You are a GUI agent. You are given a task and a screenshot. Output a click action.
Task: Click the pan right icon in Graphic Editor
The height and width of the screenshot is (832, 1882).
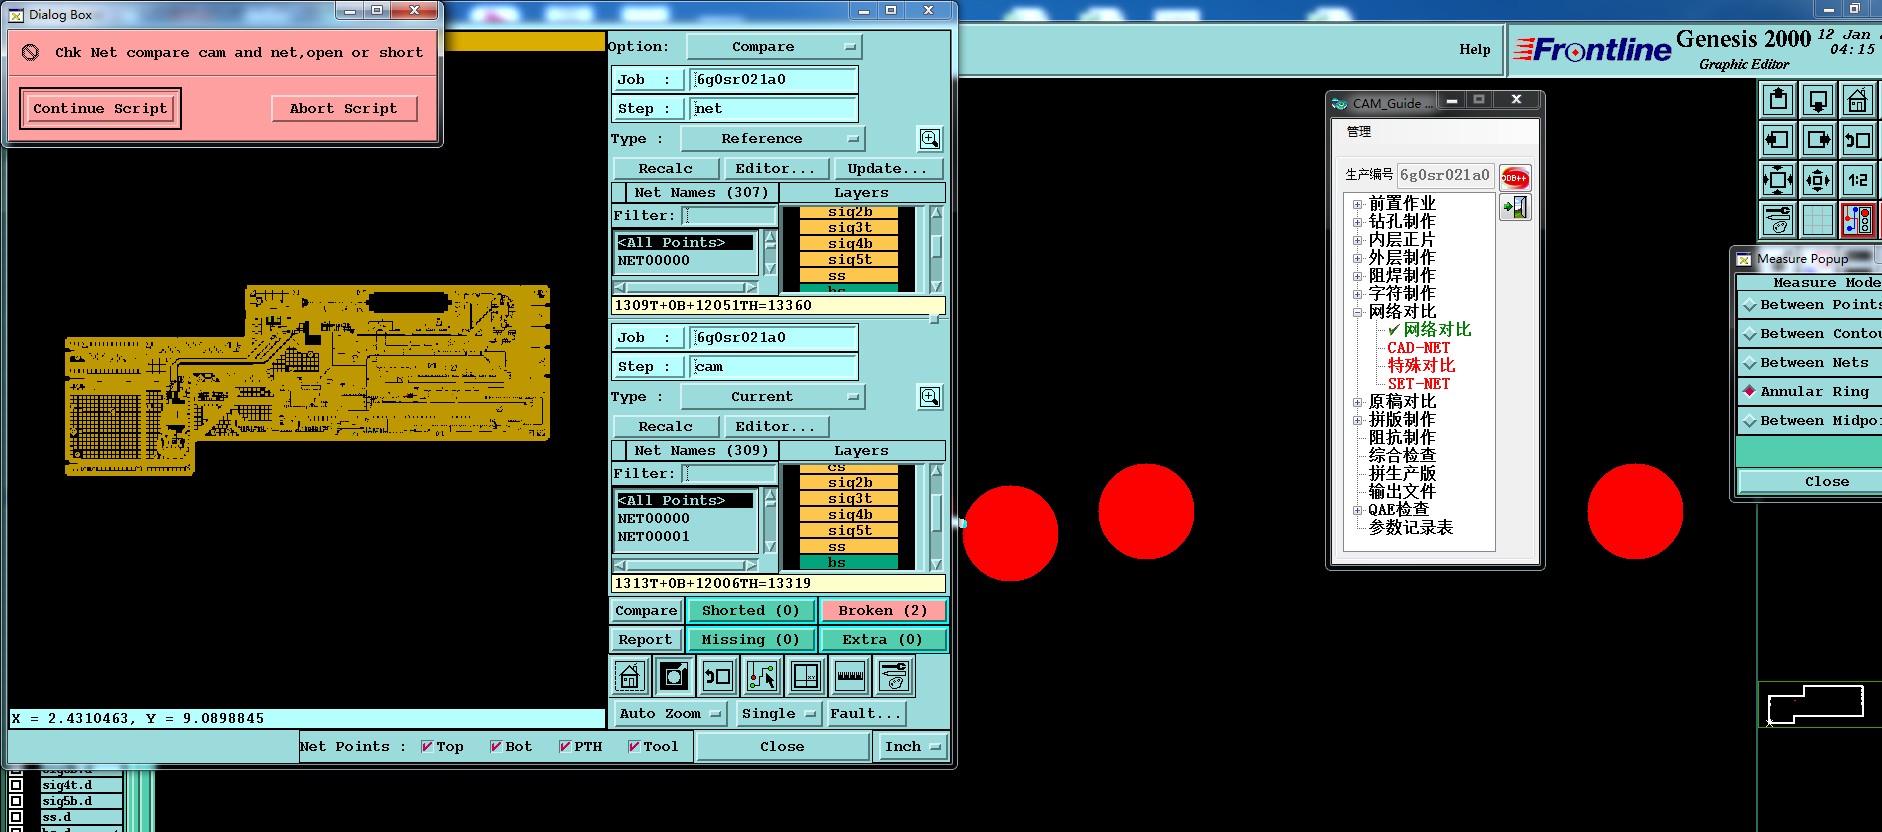(1817, 140)
